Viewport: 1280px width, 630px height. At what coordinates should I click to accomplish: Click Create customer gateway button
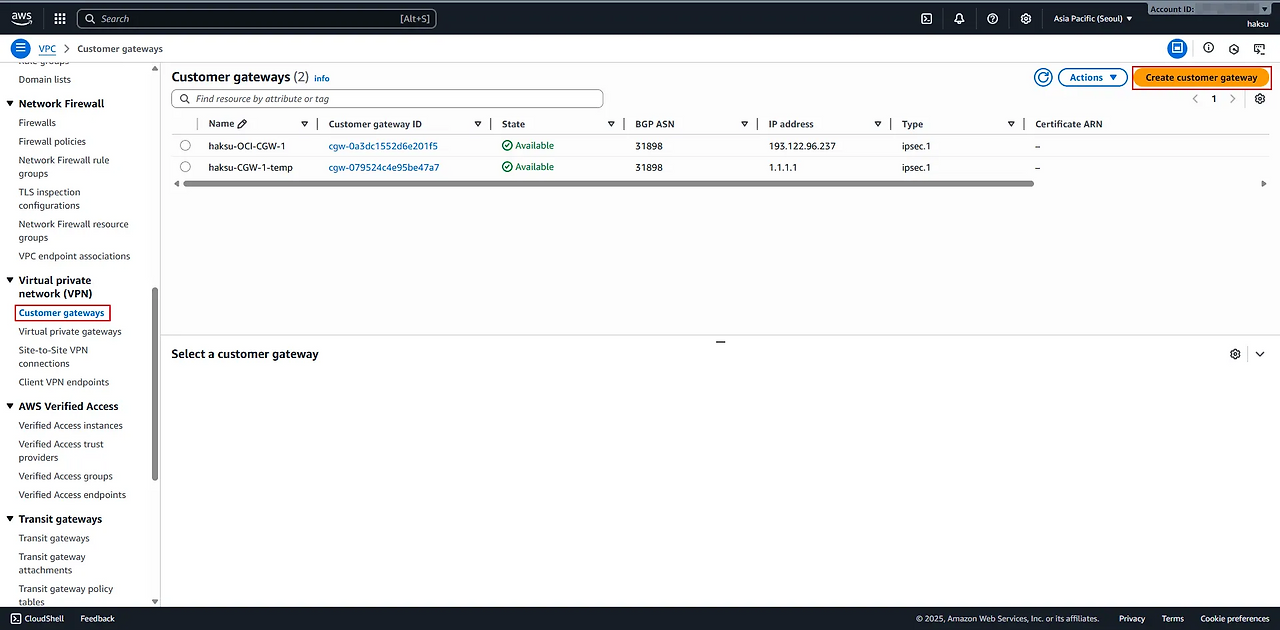1201,77
